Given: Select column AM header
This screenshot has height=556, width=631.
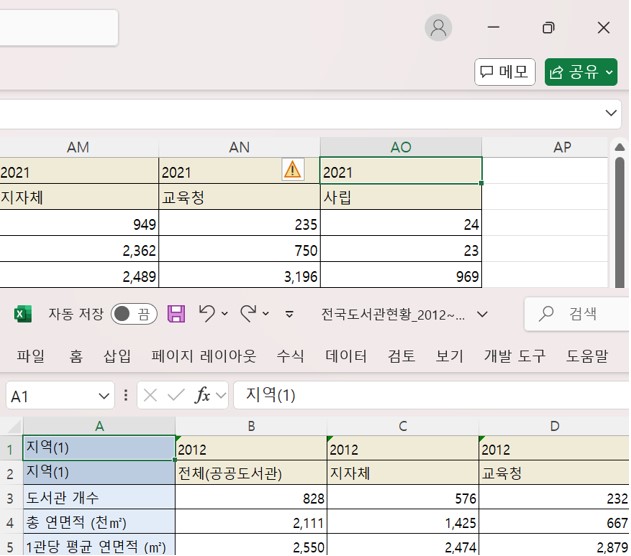Looking at the screenshot, I should coord(78,147).
